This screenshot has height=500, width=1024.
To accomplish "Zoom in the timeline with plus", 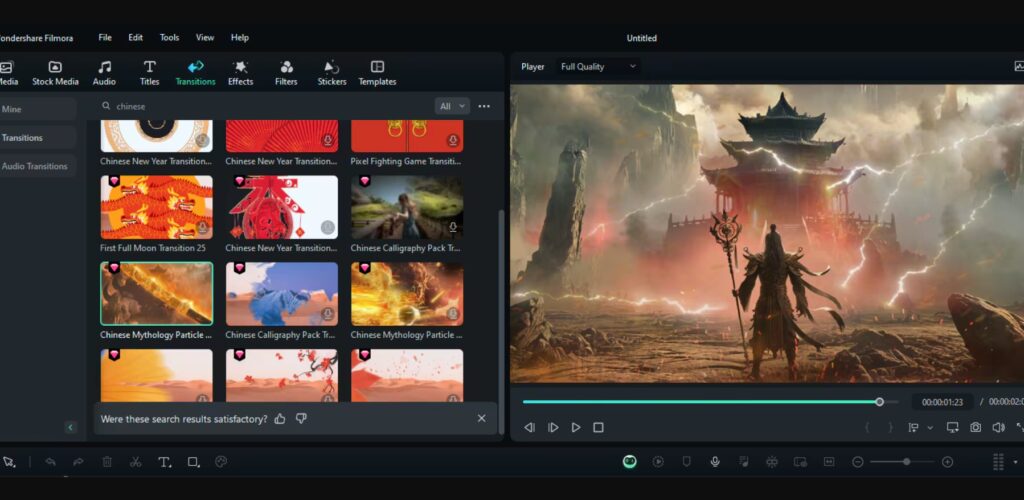I will pos(948,462).
